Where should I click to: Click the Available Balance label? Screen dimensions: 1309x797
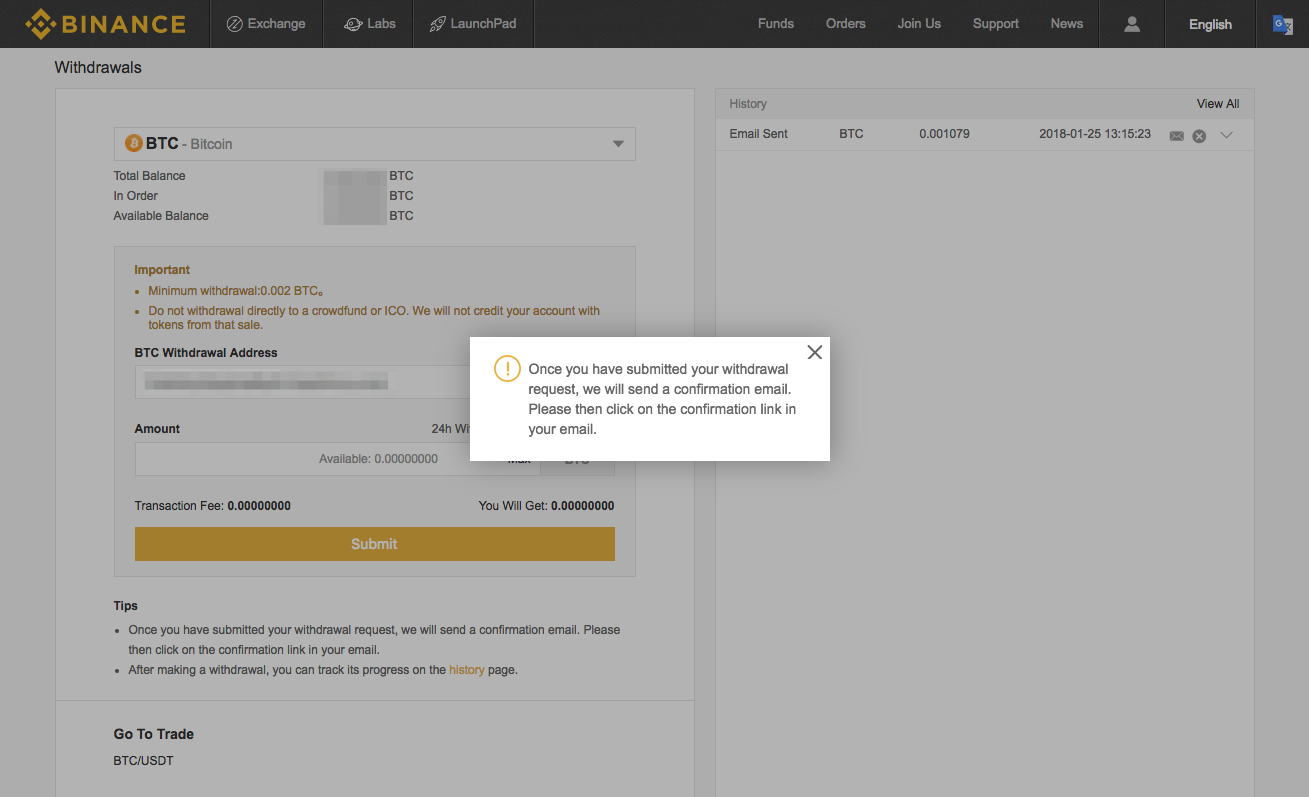pyautogui.click(x=161, y=216)
